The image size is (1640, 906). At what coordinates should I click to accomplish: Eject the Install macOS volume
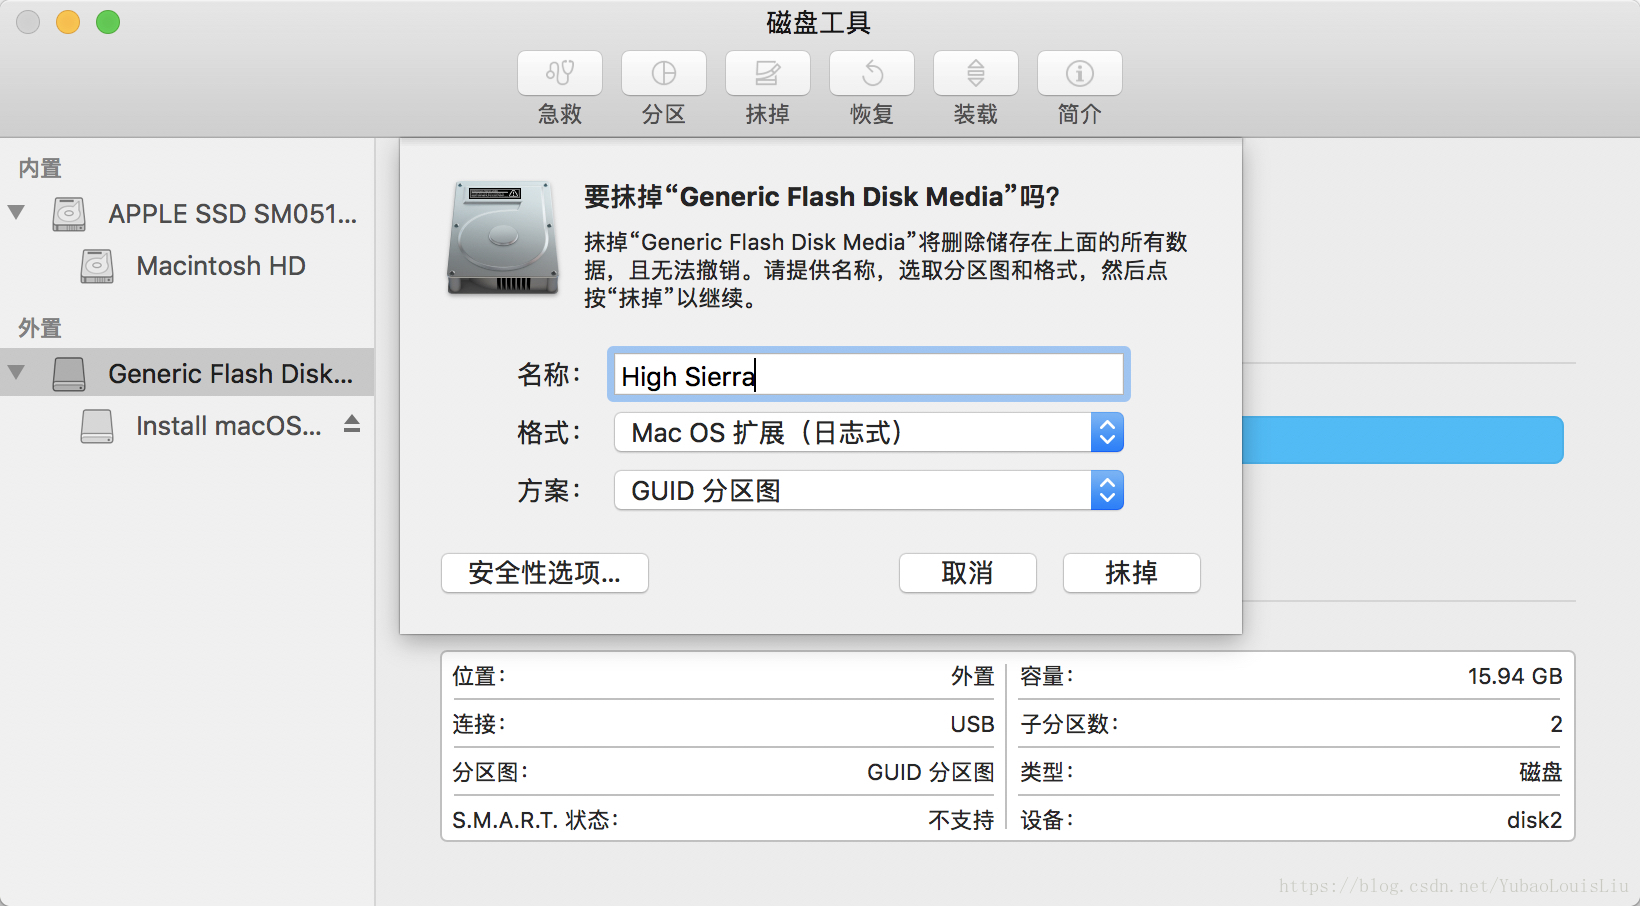coord(352,424)
